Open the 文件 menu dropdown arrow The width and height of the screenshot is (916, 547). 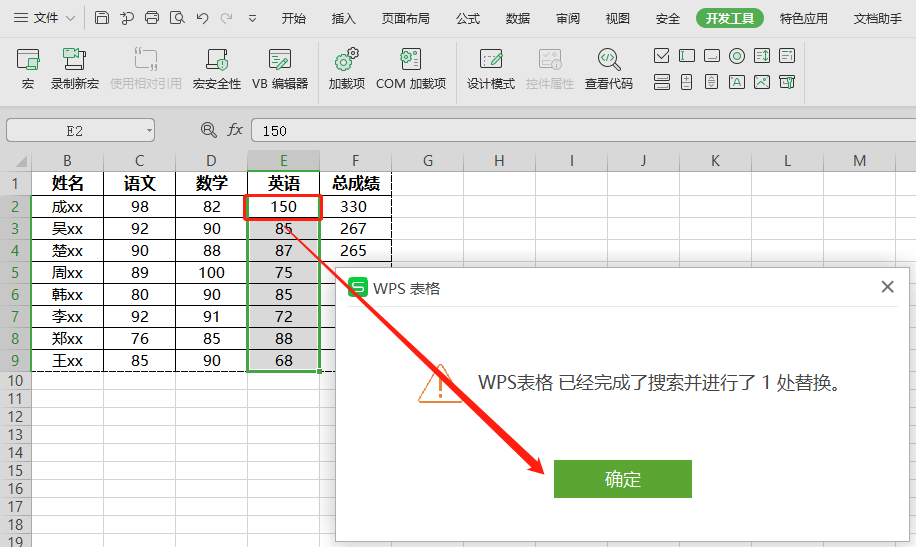pos(69,18)
